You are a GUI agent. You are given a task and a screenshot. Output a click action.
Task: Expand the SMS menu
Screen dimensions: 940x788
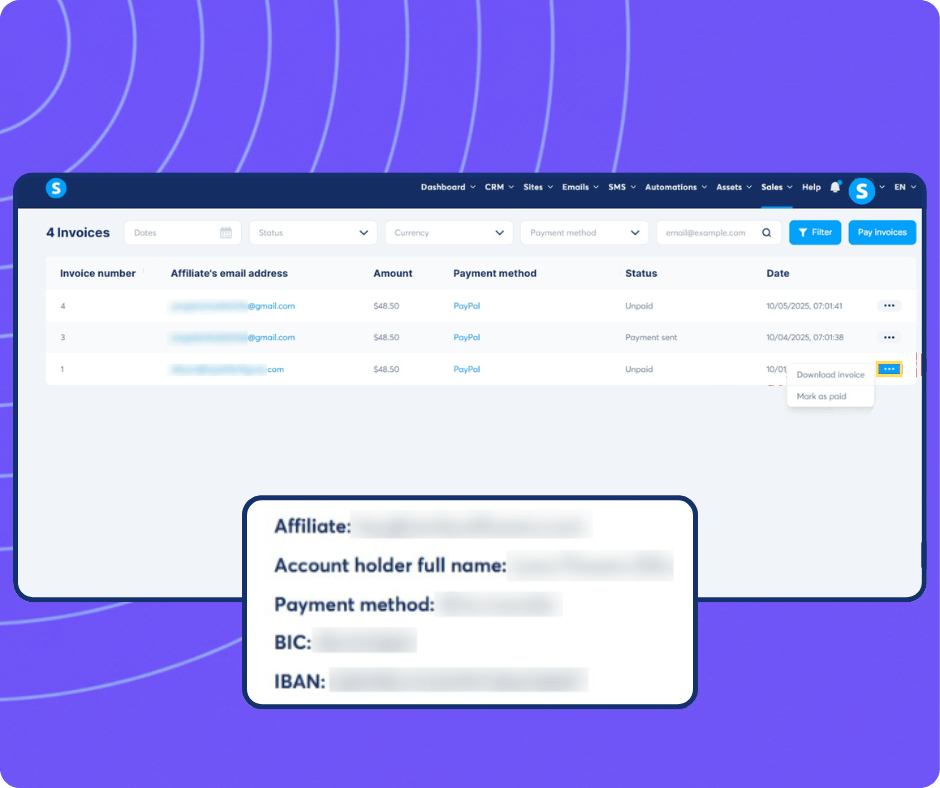click(x=622, y=187)
